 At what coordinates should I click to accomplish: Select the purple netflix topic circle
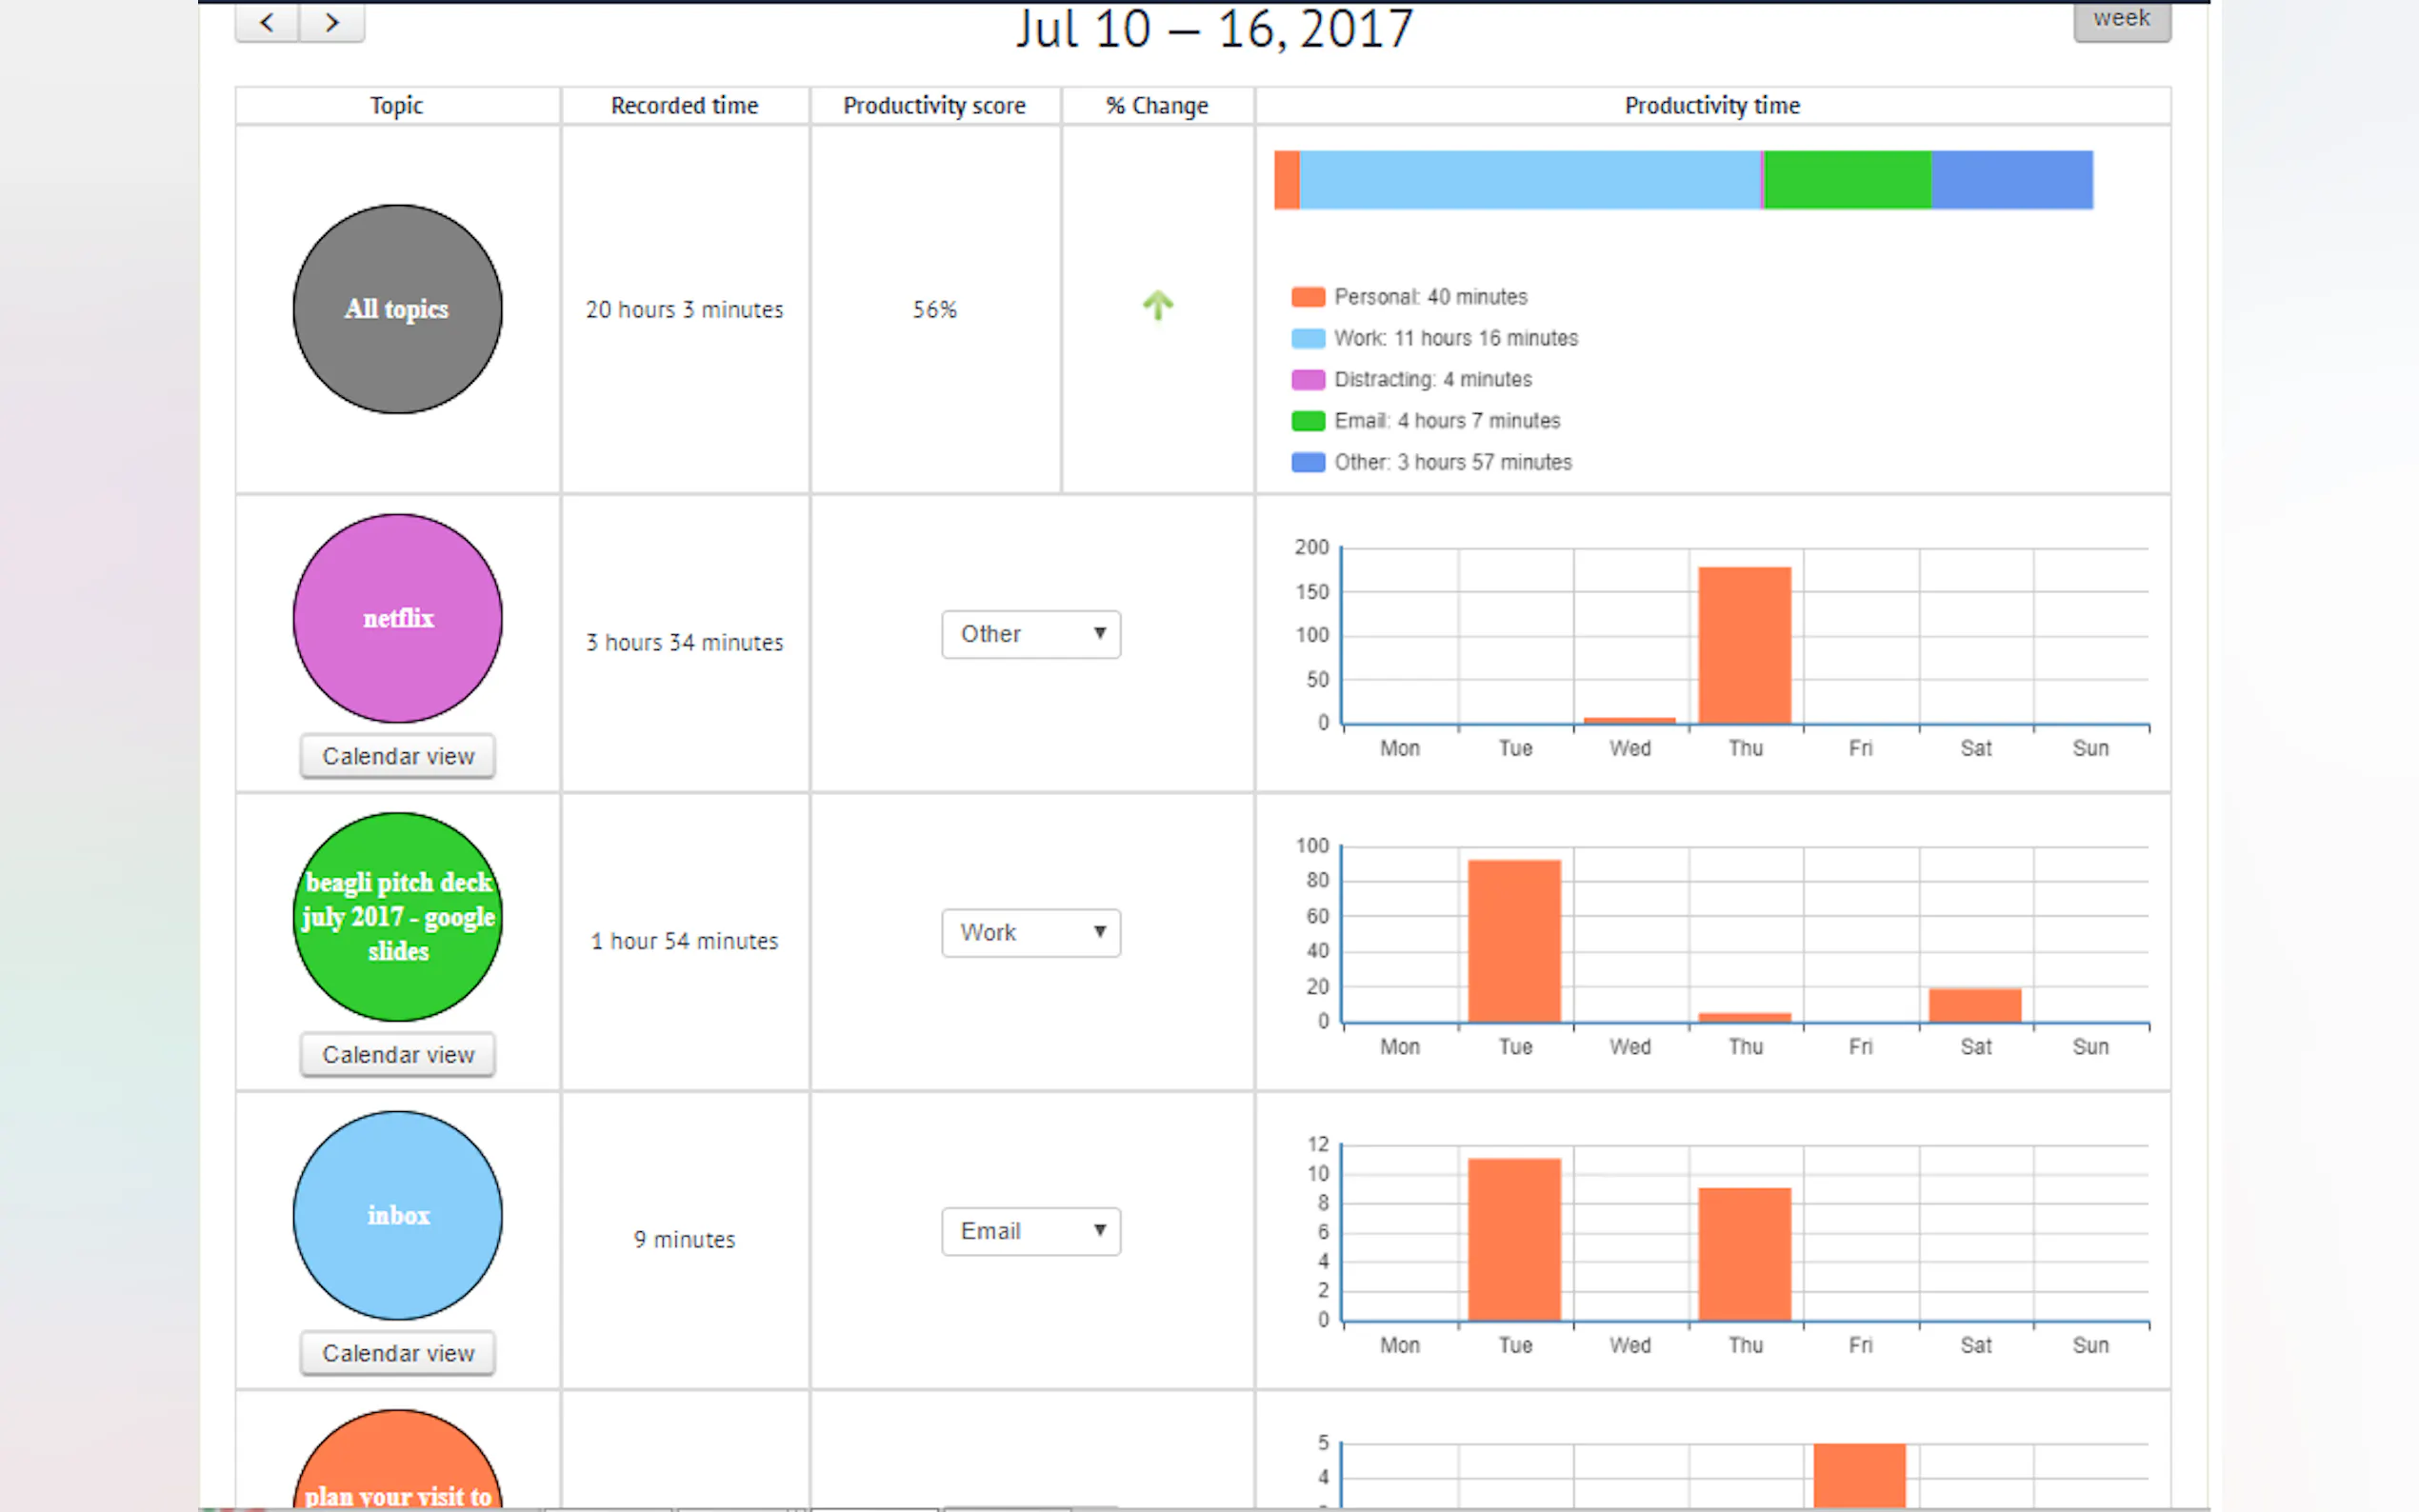[397, 618]
